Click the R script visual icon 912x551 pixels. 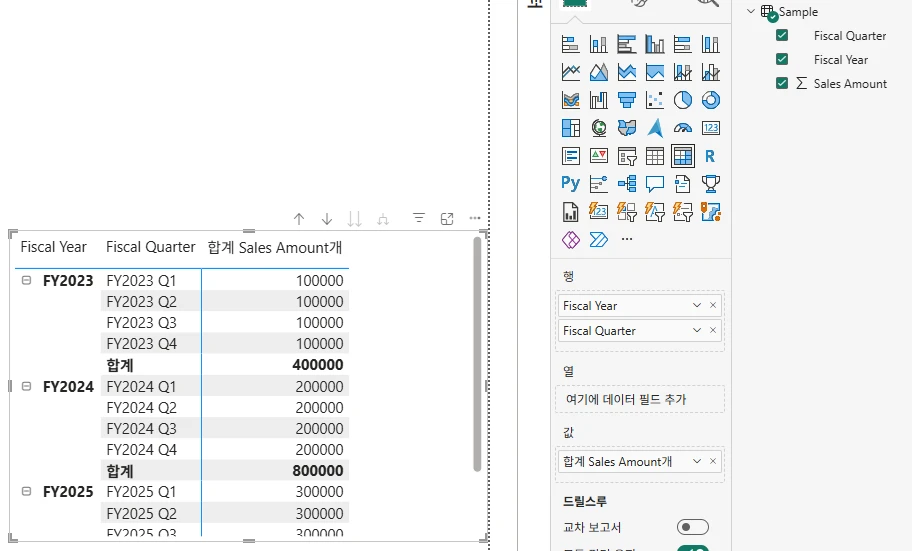[711, 156]
